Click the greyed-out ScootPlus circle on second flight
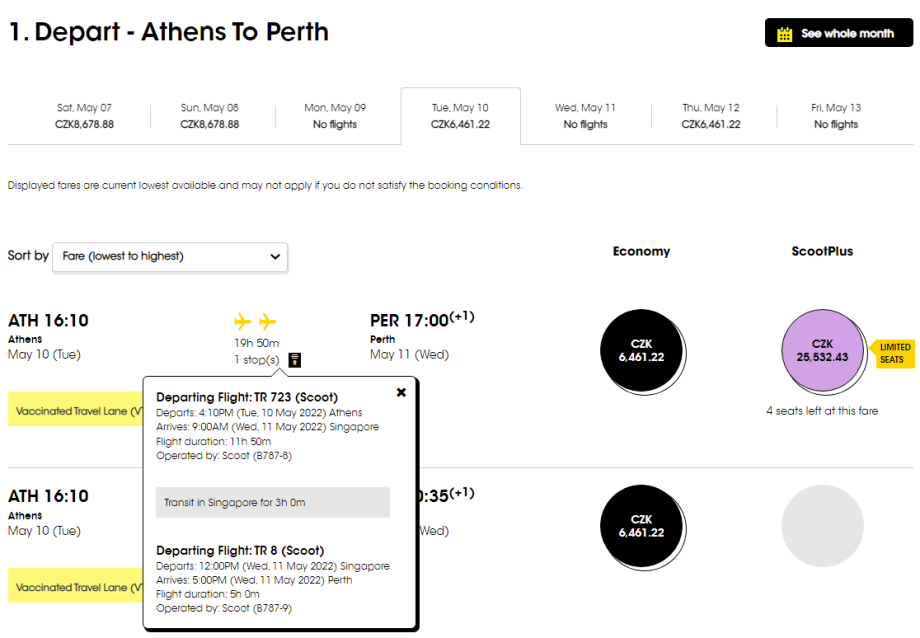 (822, 526)
